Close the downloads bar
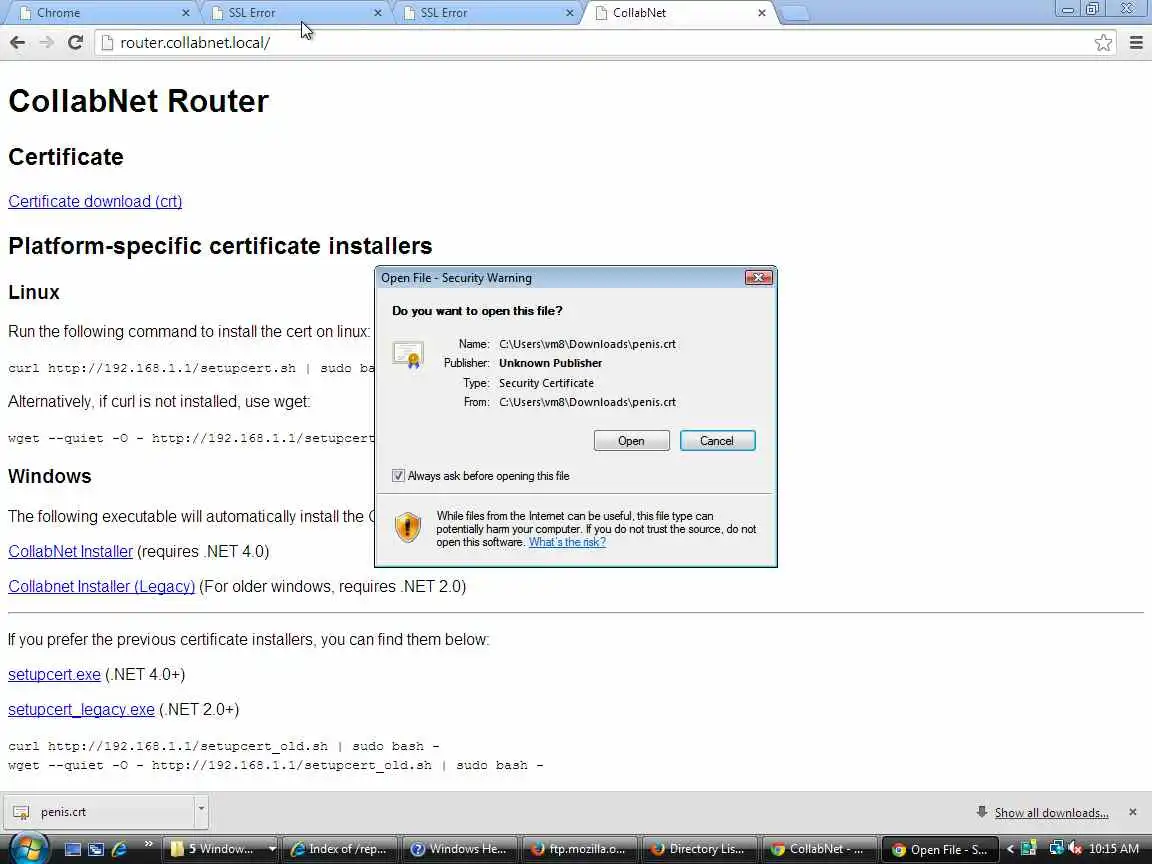Viewport: 1152px width, 864px height. tap(1133, 812)
